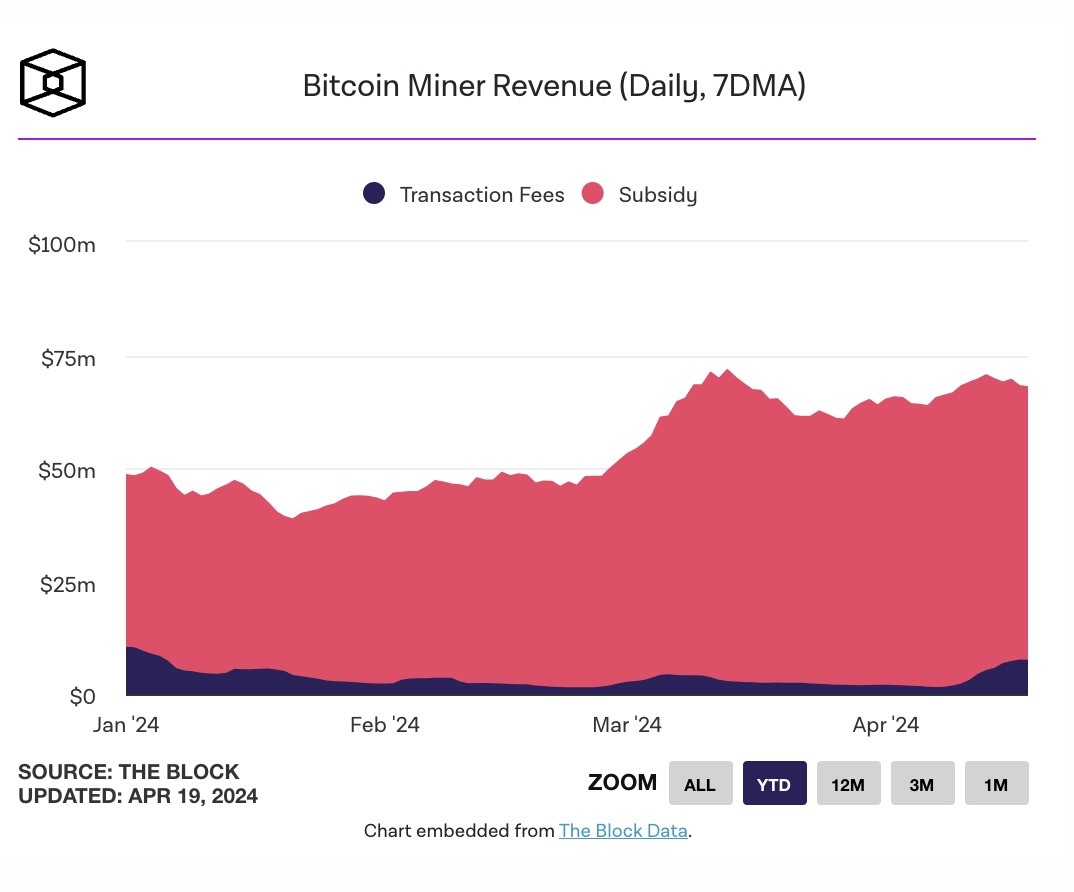Click The Block cube logo
The width and height of the screenshot is (1074, 892).
point(53,83)
